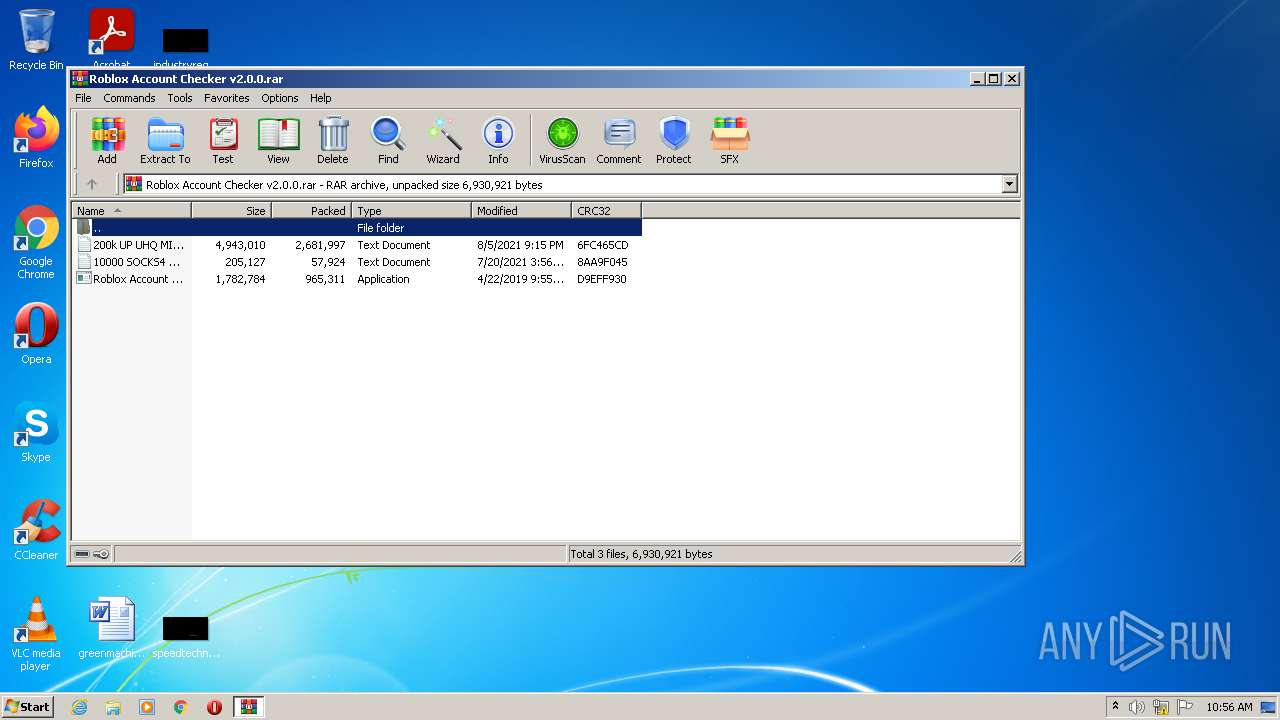
Task: Open the address bar path dropdown
Action: coord(1009,184)
